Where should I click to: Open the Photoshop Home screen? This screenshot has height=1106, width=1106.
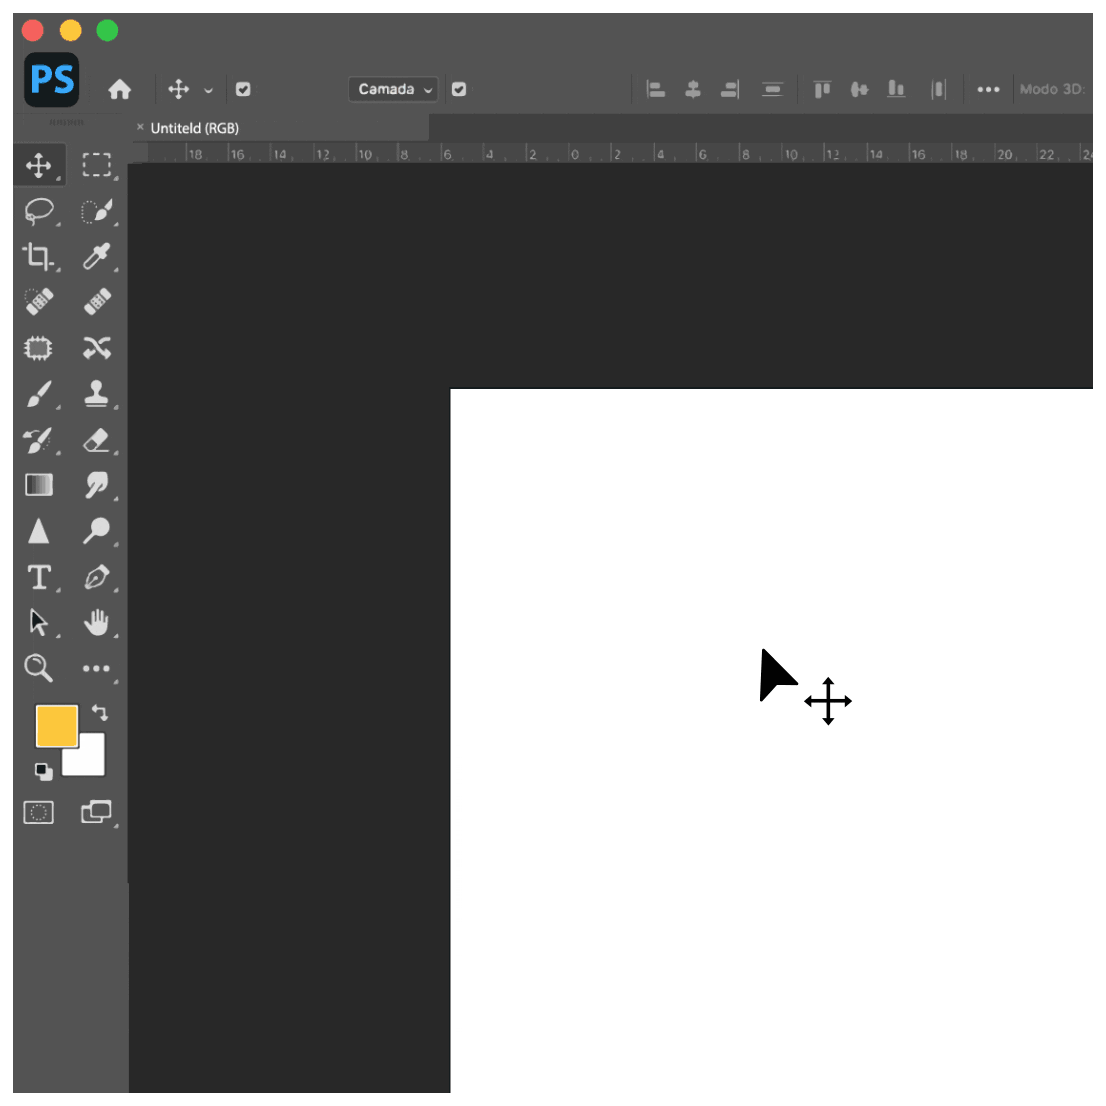click(120, 89)
